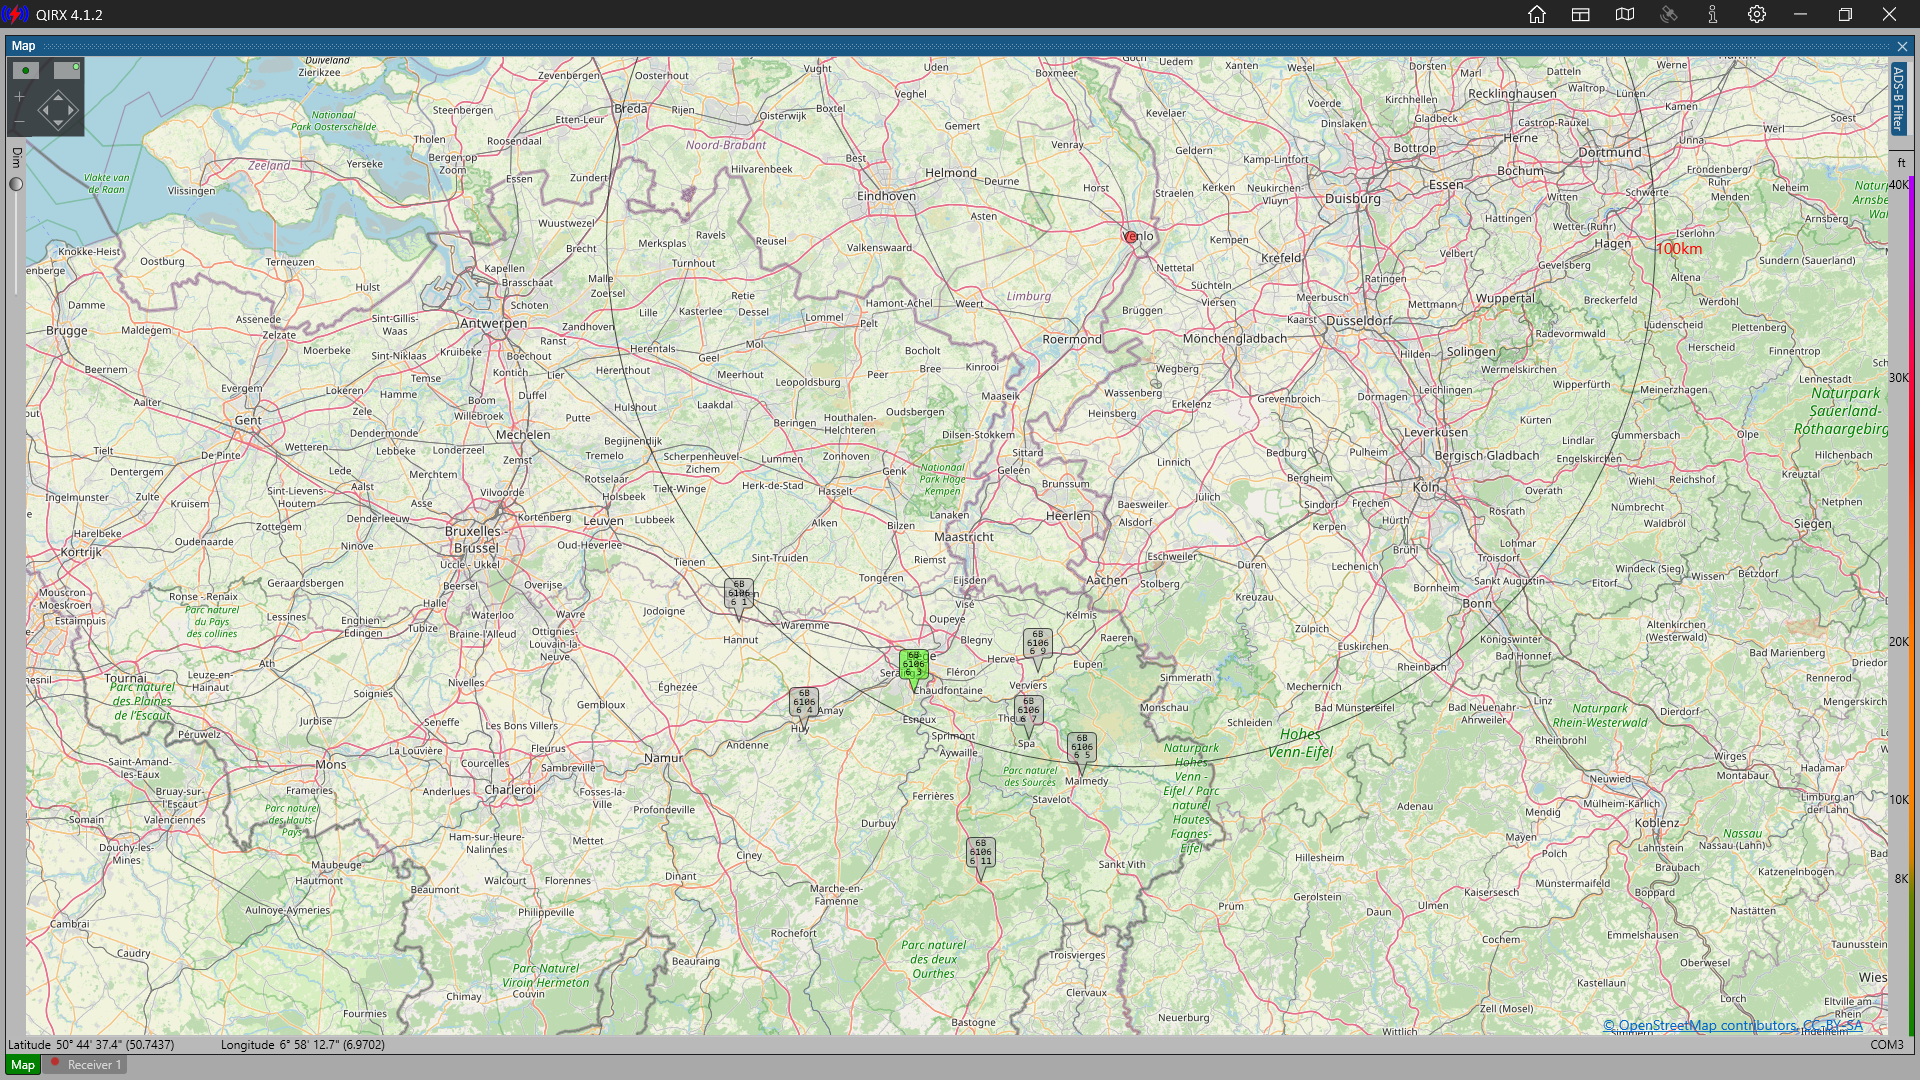This screenshot has width=1920, height=1080.
Task: Click the satellite dish icon
Action: pyautogui.click(x=1669, y=14)
